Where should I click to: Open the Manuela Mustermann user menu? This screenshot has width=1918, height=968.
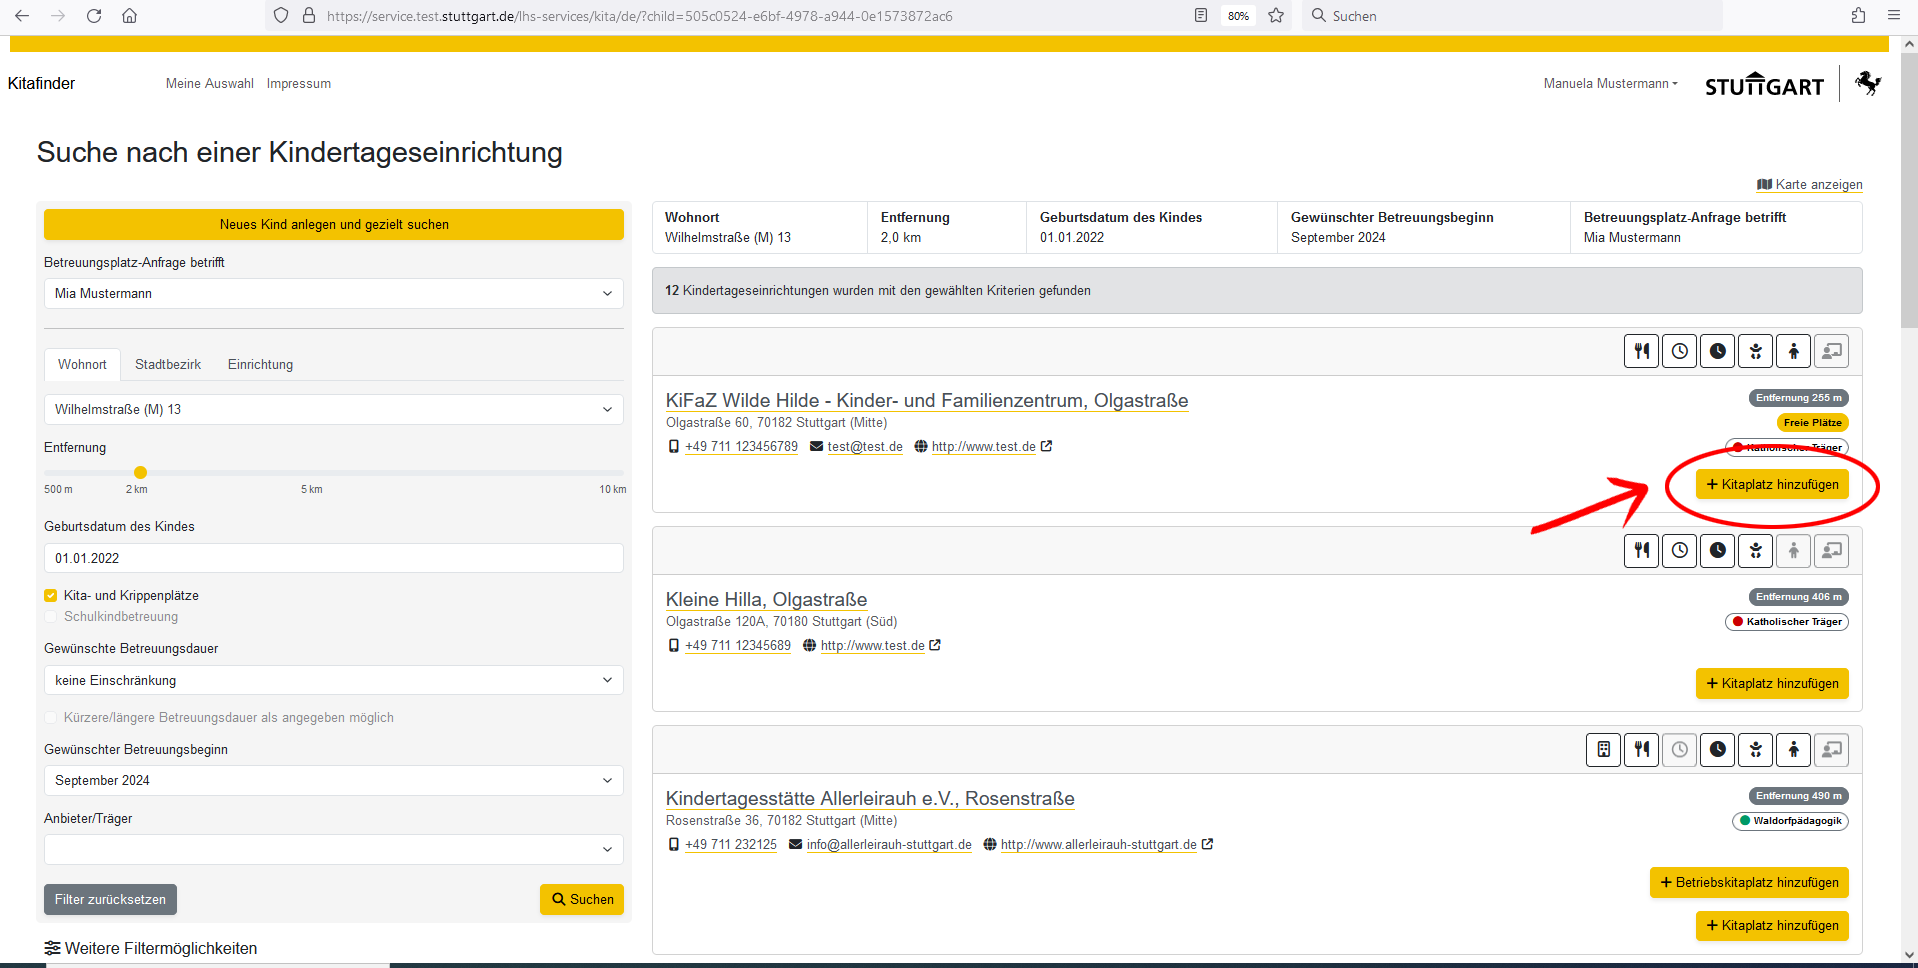(x=1610, y=84)
